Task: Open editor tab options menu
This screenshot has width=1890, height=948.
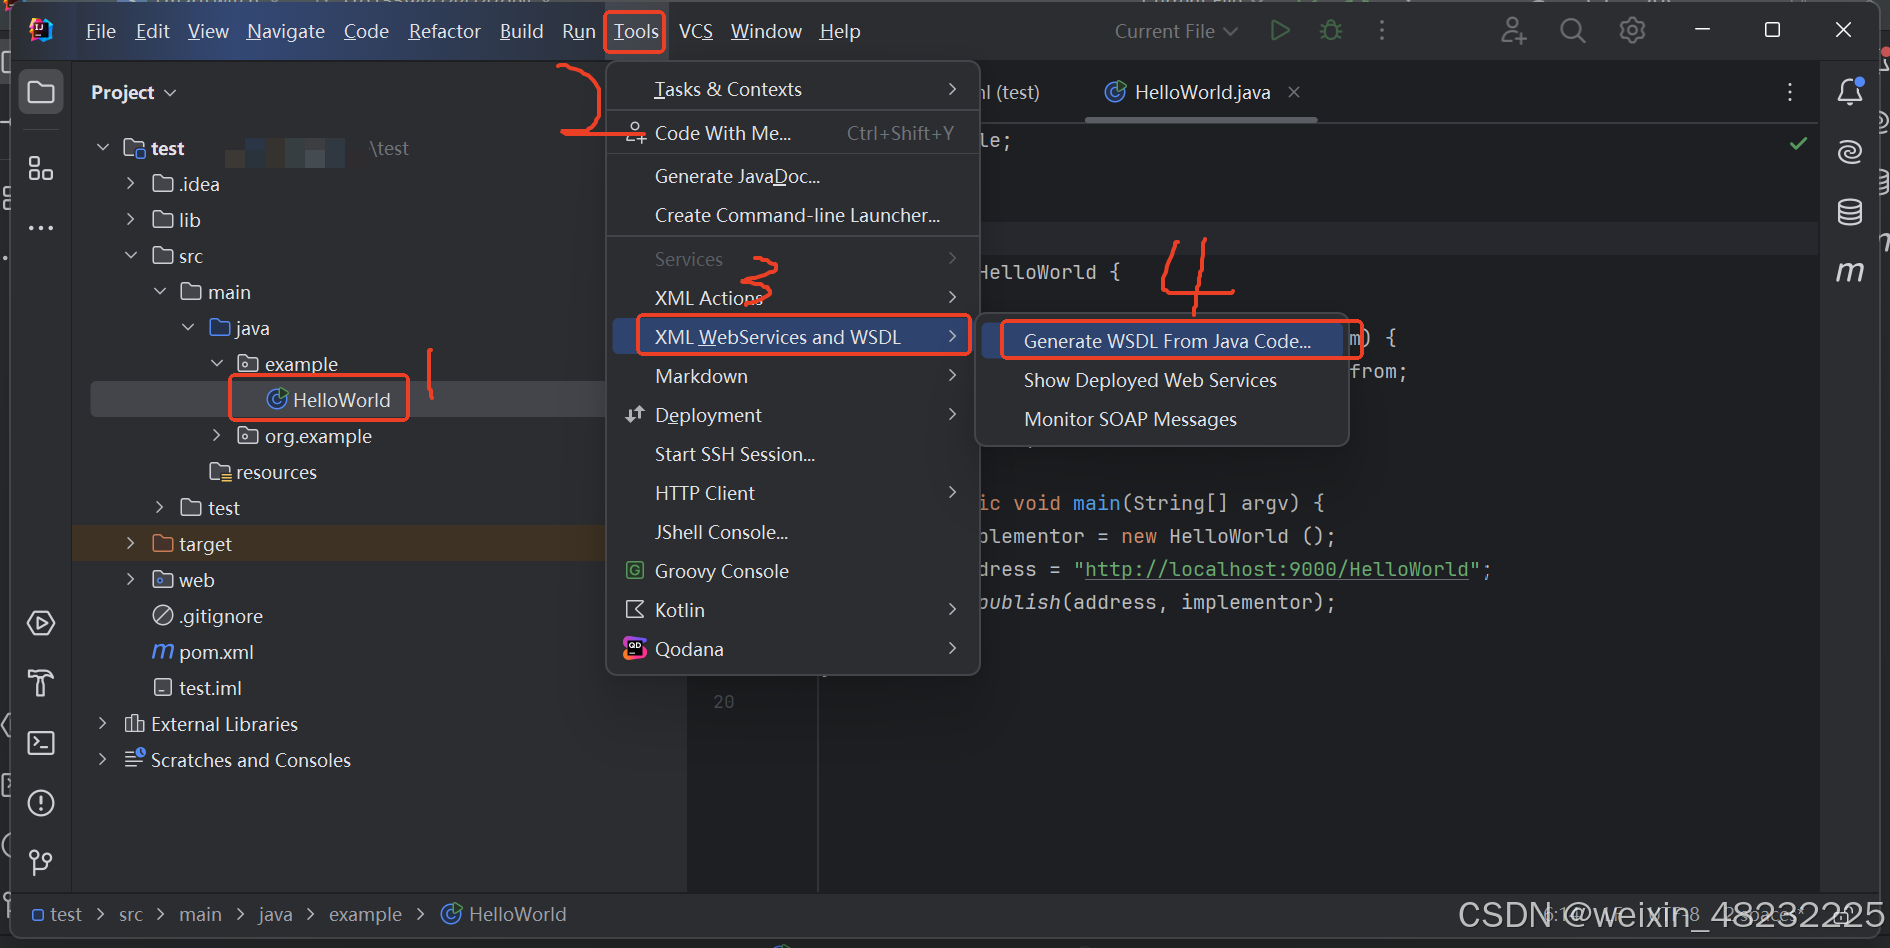Action: point(1790,92)
